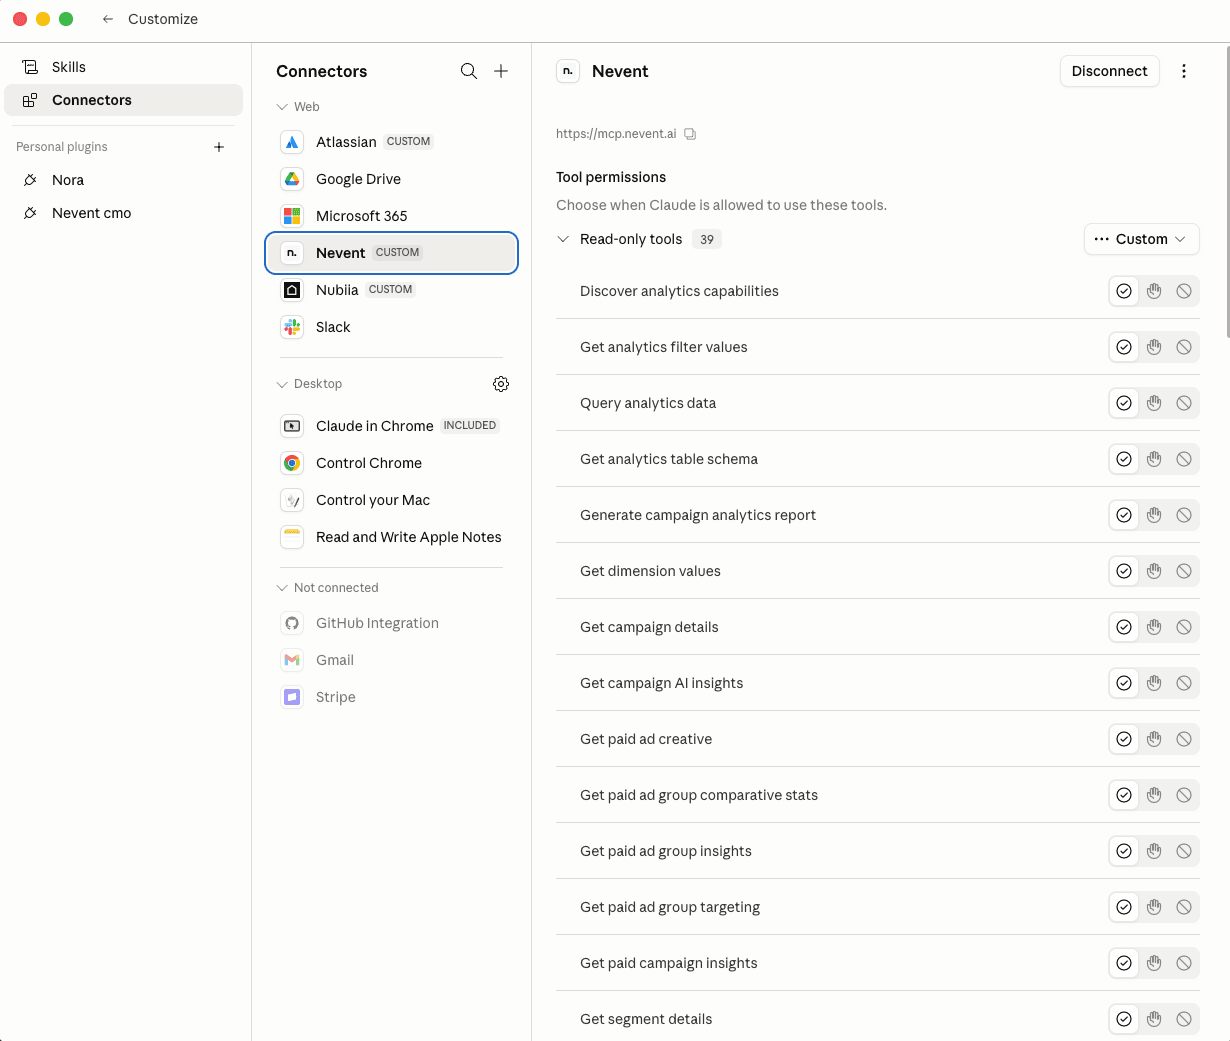Set Get analytics table schema to needs approval
This screenshot has height=1041, width=1230.
tap(1154, 459)
